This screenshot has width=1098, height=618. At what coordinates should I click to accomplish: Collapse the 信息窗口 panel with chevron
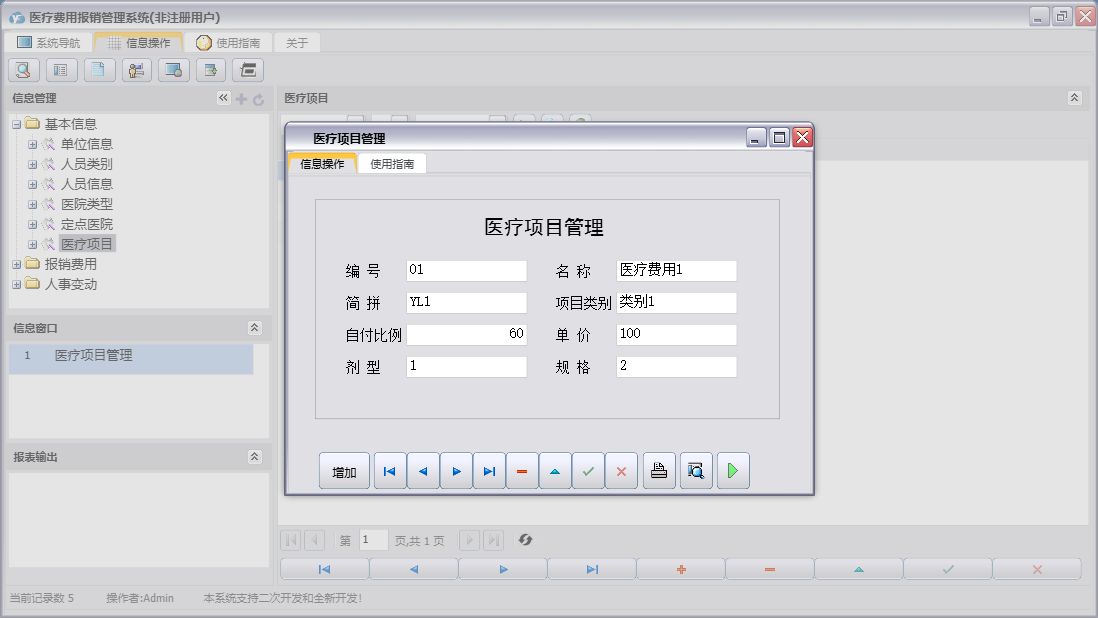click(254, 327)
